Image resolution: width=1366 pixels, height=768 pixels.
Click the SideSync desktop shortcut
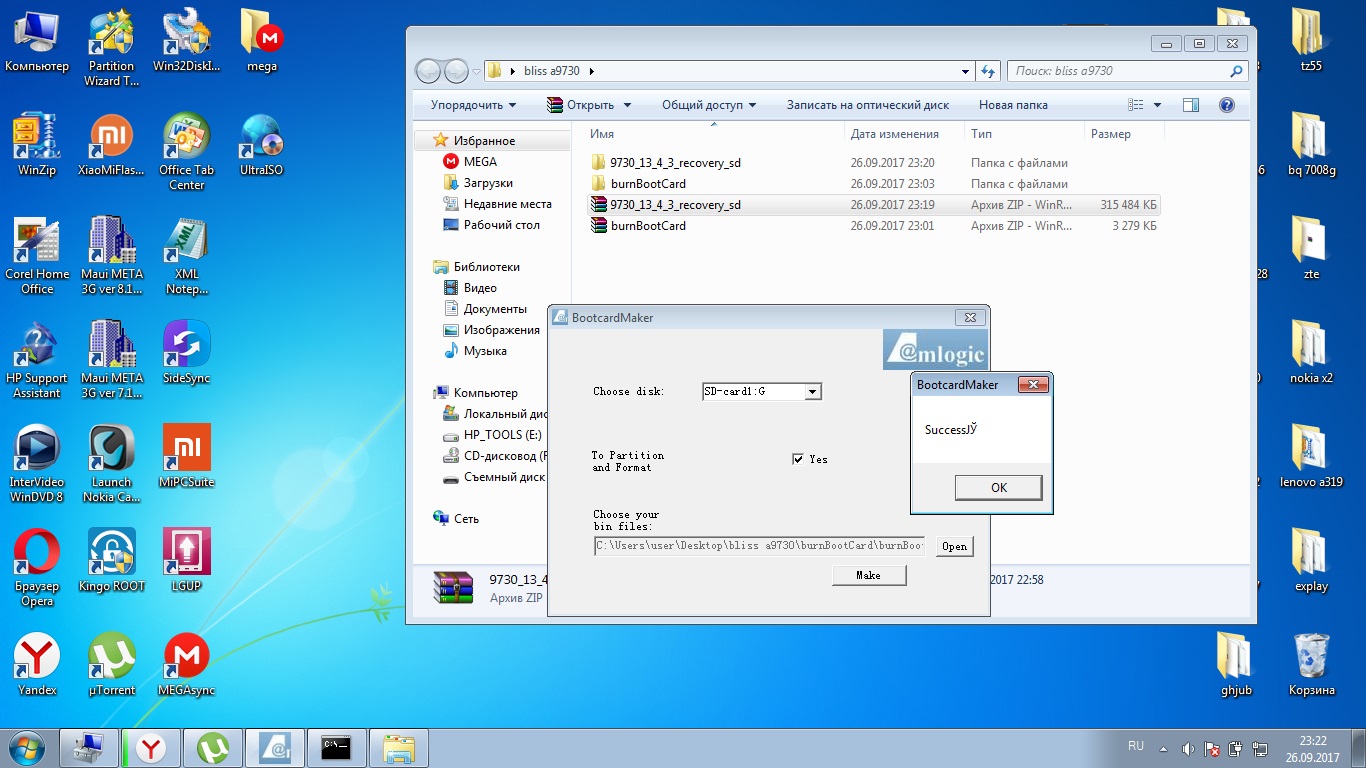pyautogui.click(x=186, y=353)
